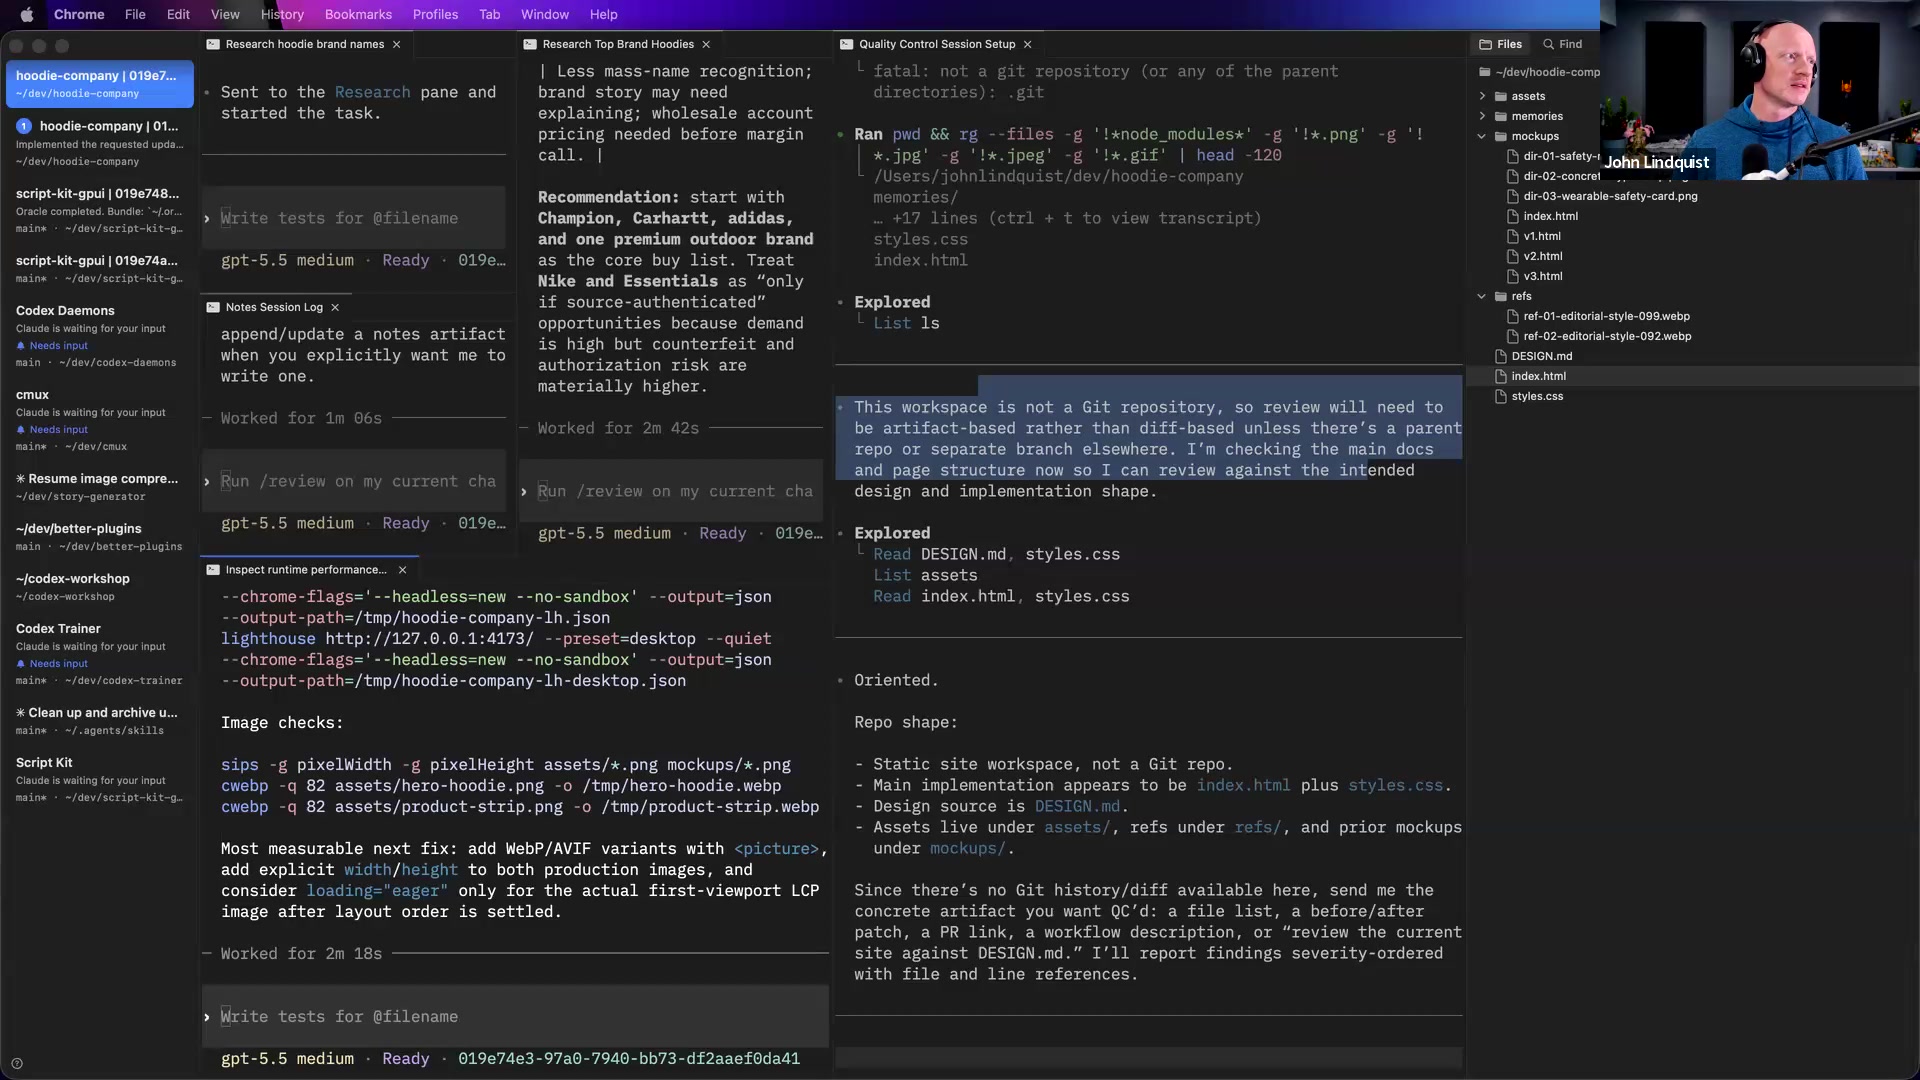Open the History menu
The width and height of the screenshot is (1920, 1080).
(282, 14)
